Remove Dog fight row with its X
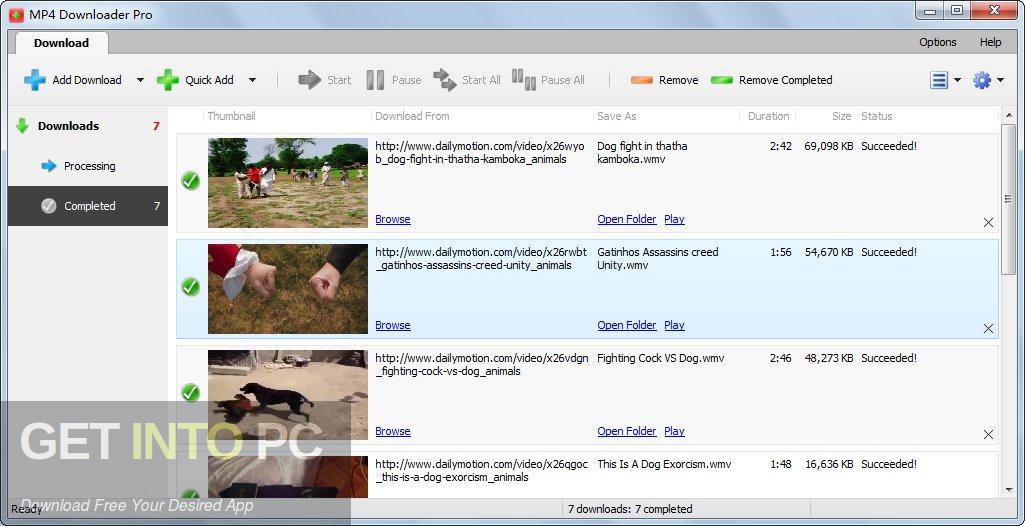 [988, 223]
